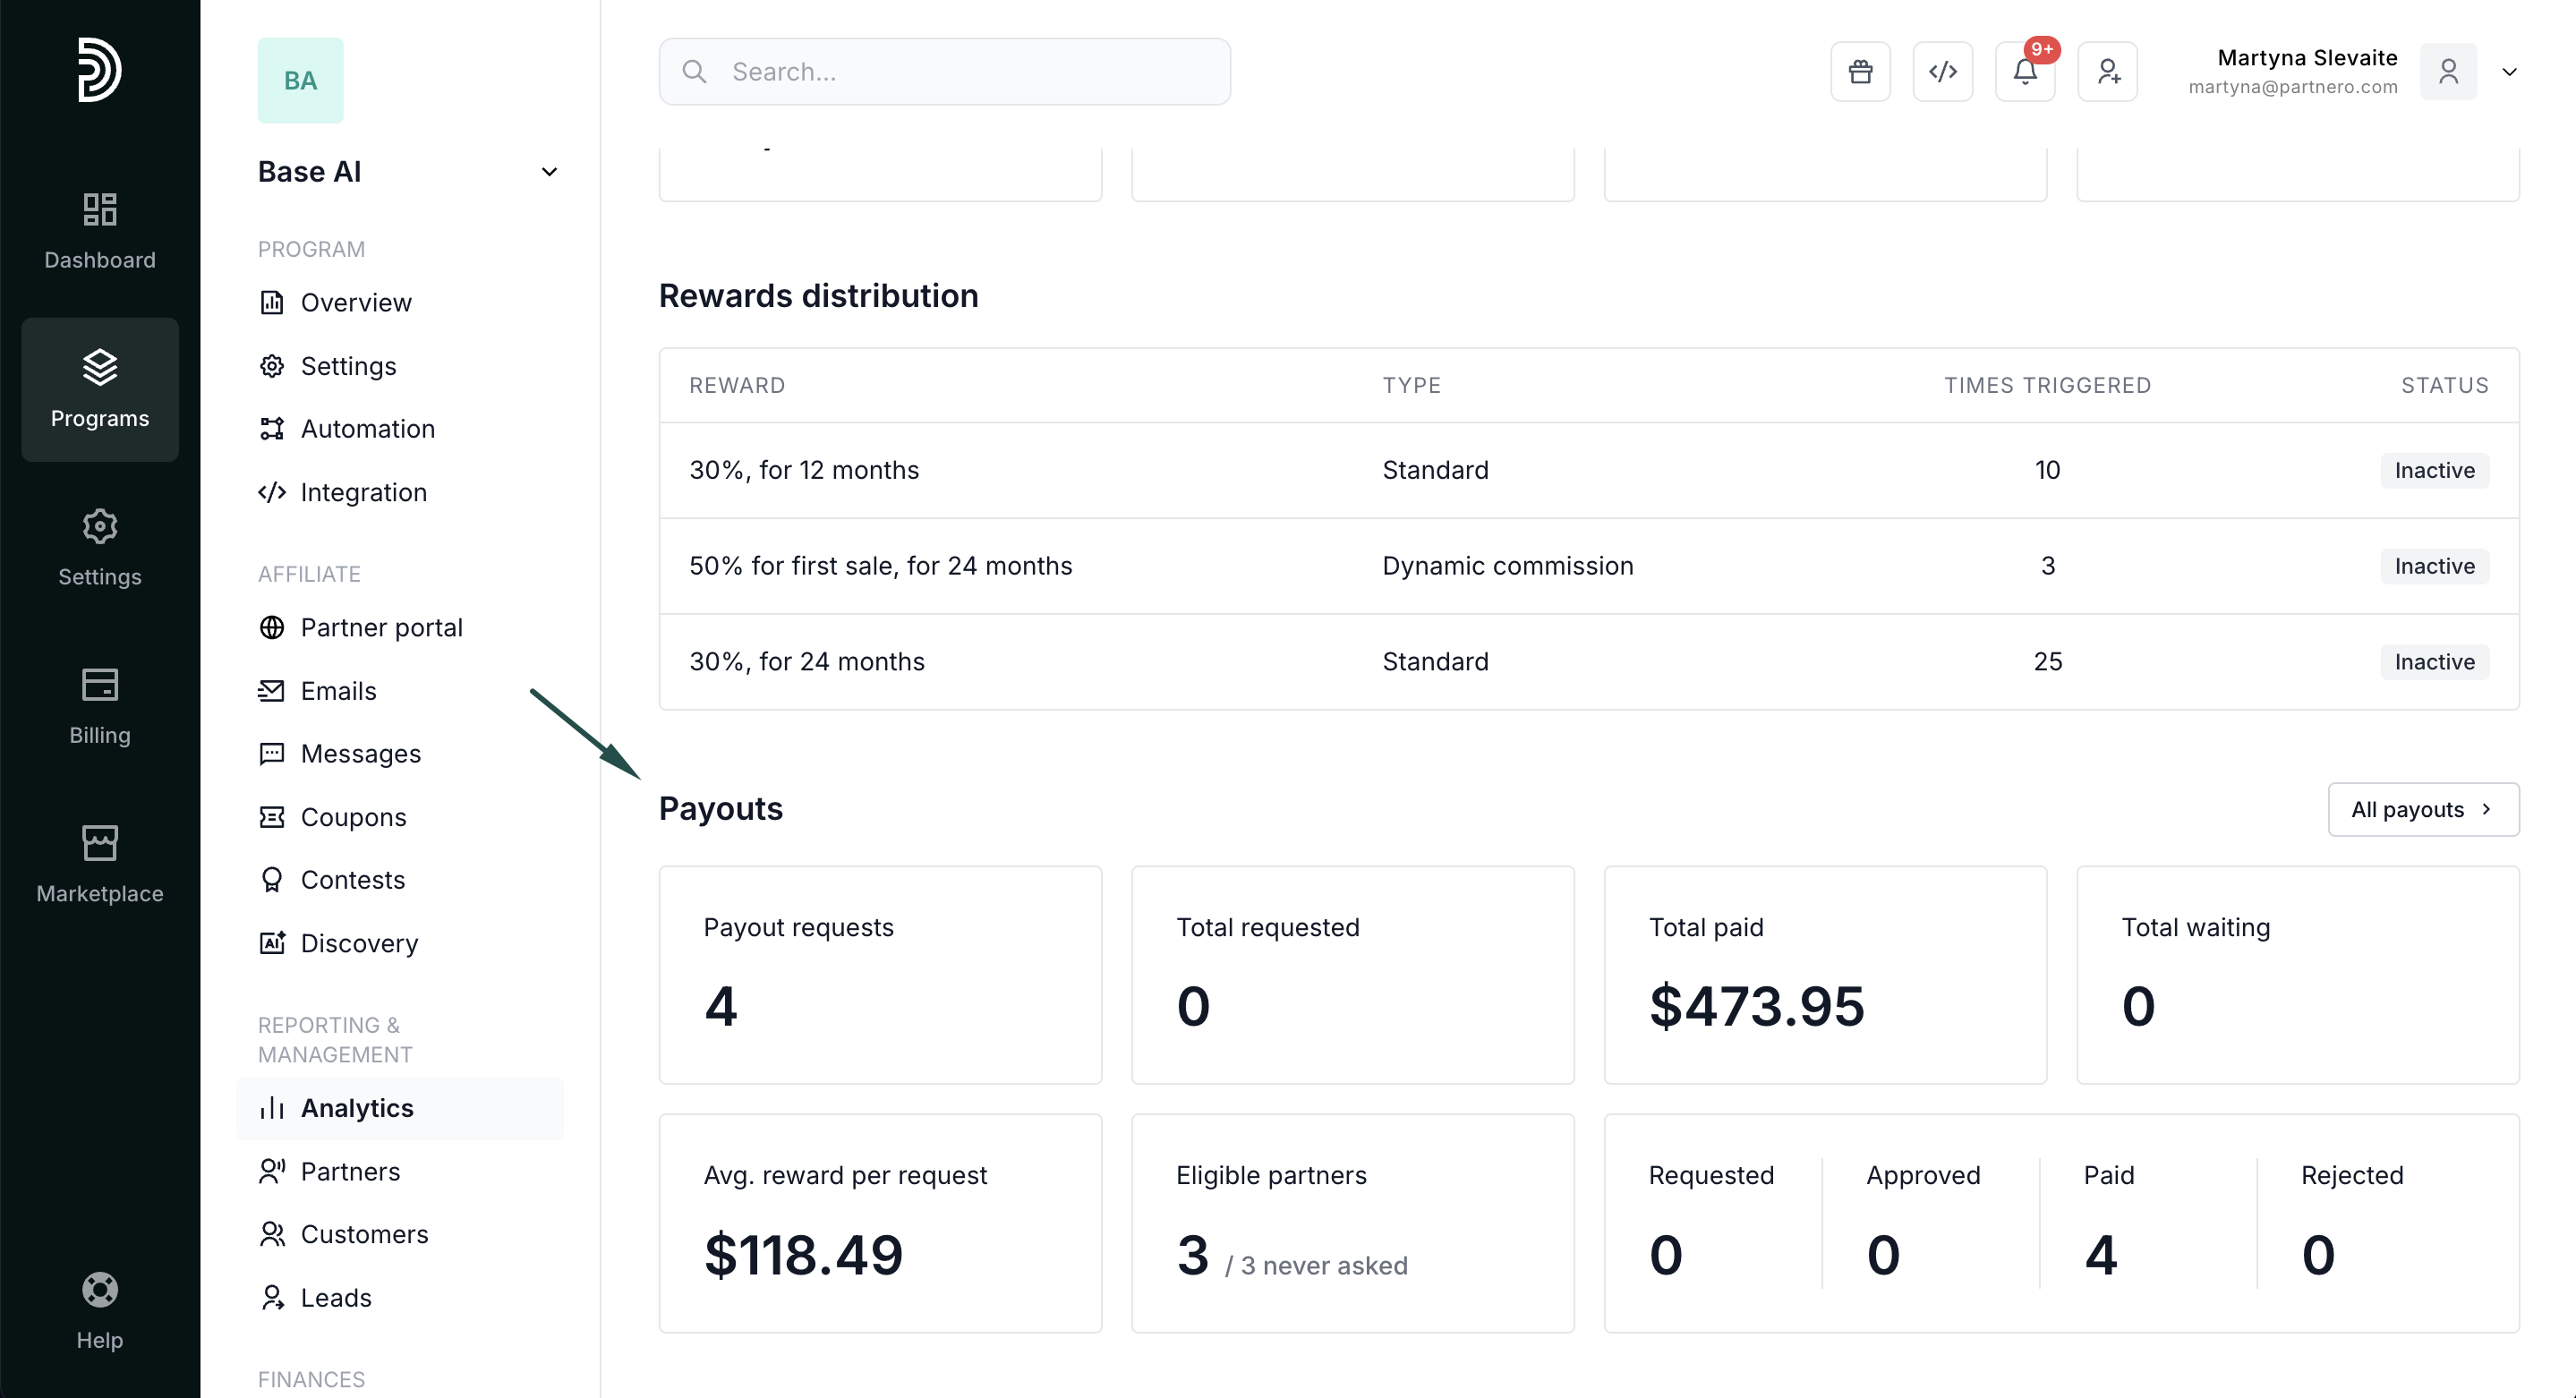
Task: Navigate to Coupons section
Action: click(x=353, y=817)
